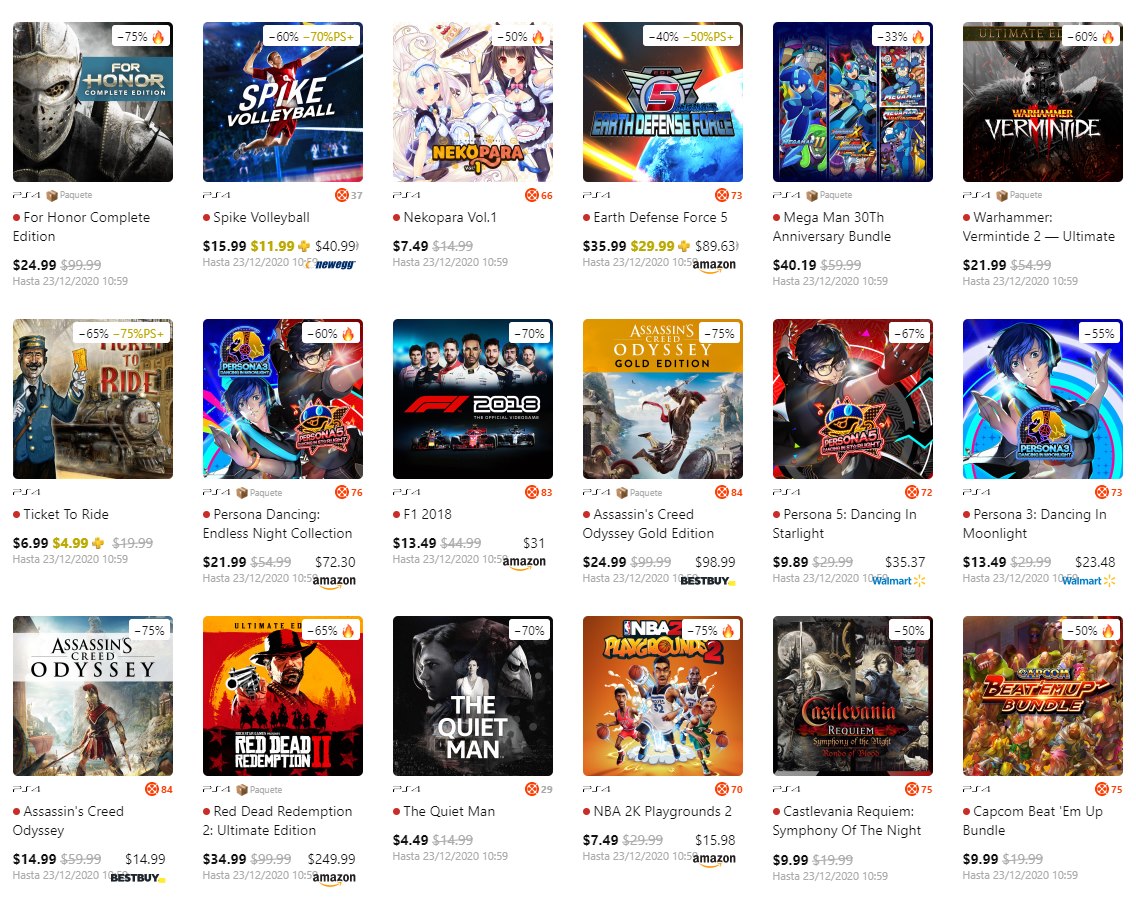1136x902 pixels.
Task: Click the Warhammer Vermintide 2 cover image
Action: click(1043, 101)
